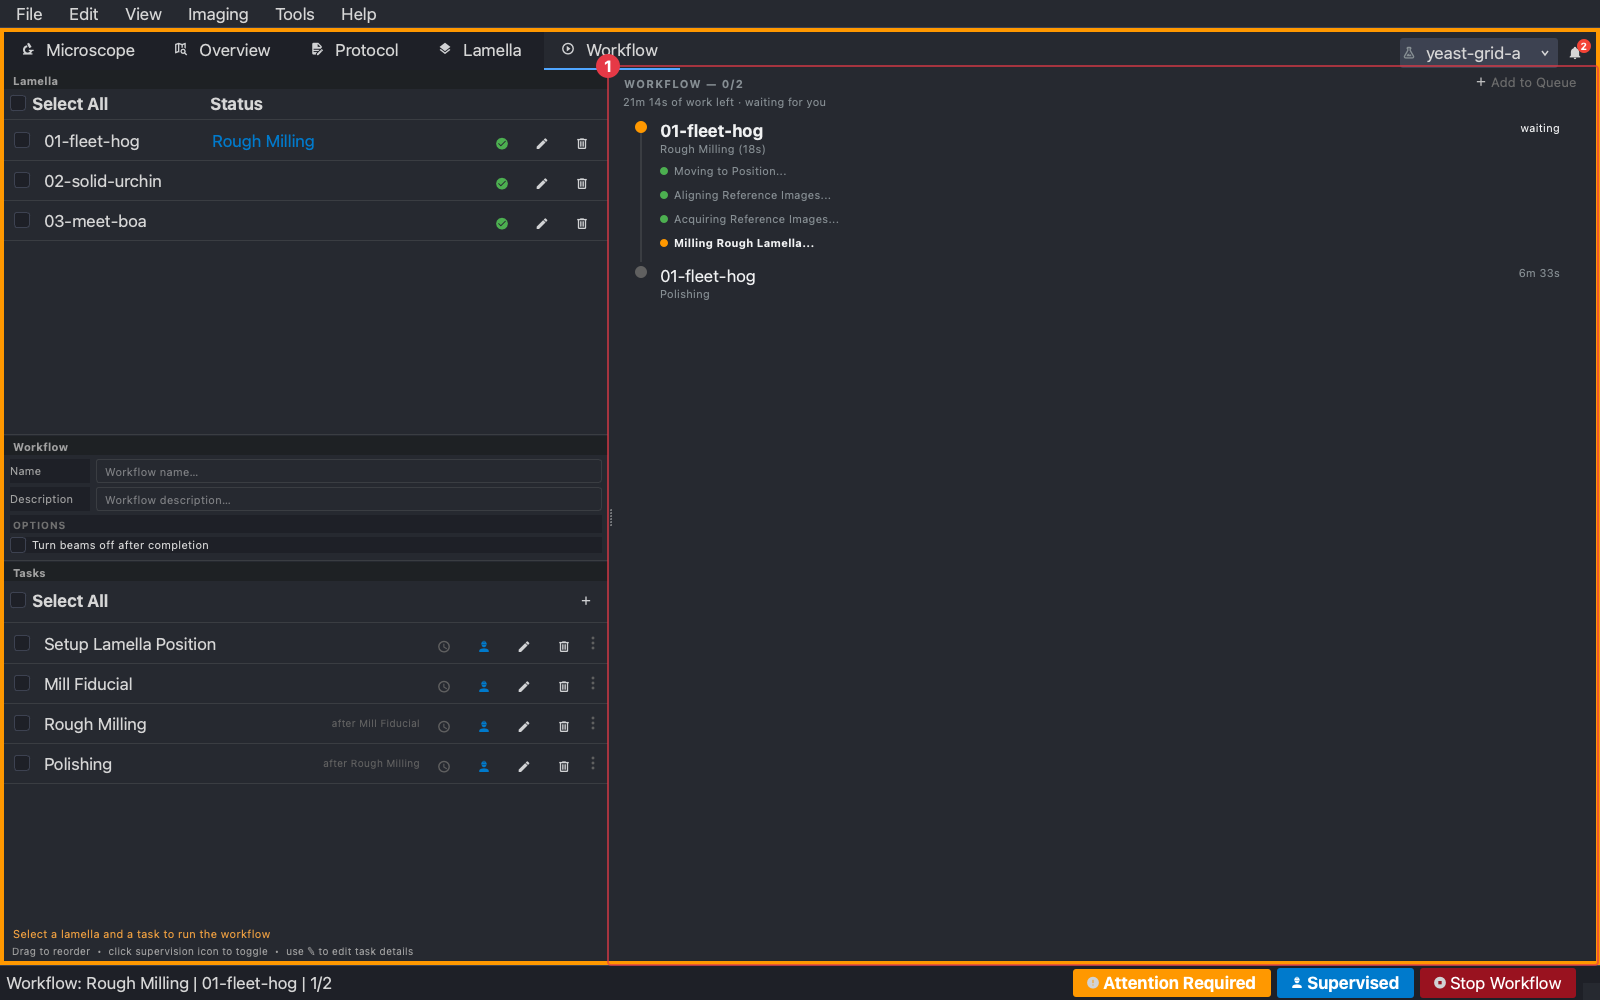Screen dimensions: 1600x1000
Task: Tick the Setup Lamella Position task checkbox
Action: 22,643
